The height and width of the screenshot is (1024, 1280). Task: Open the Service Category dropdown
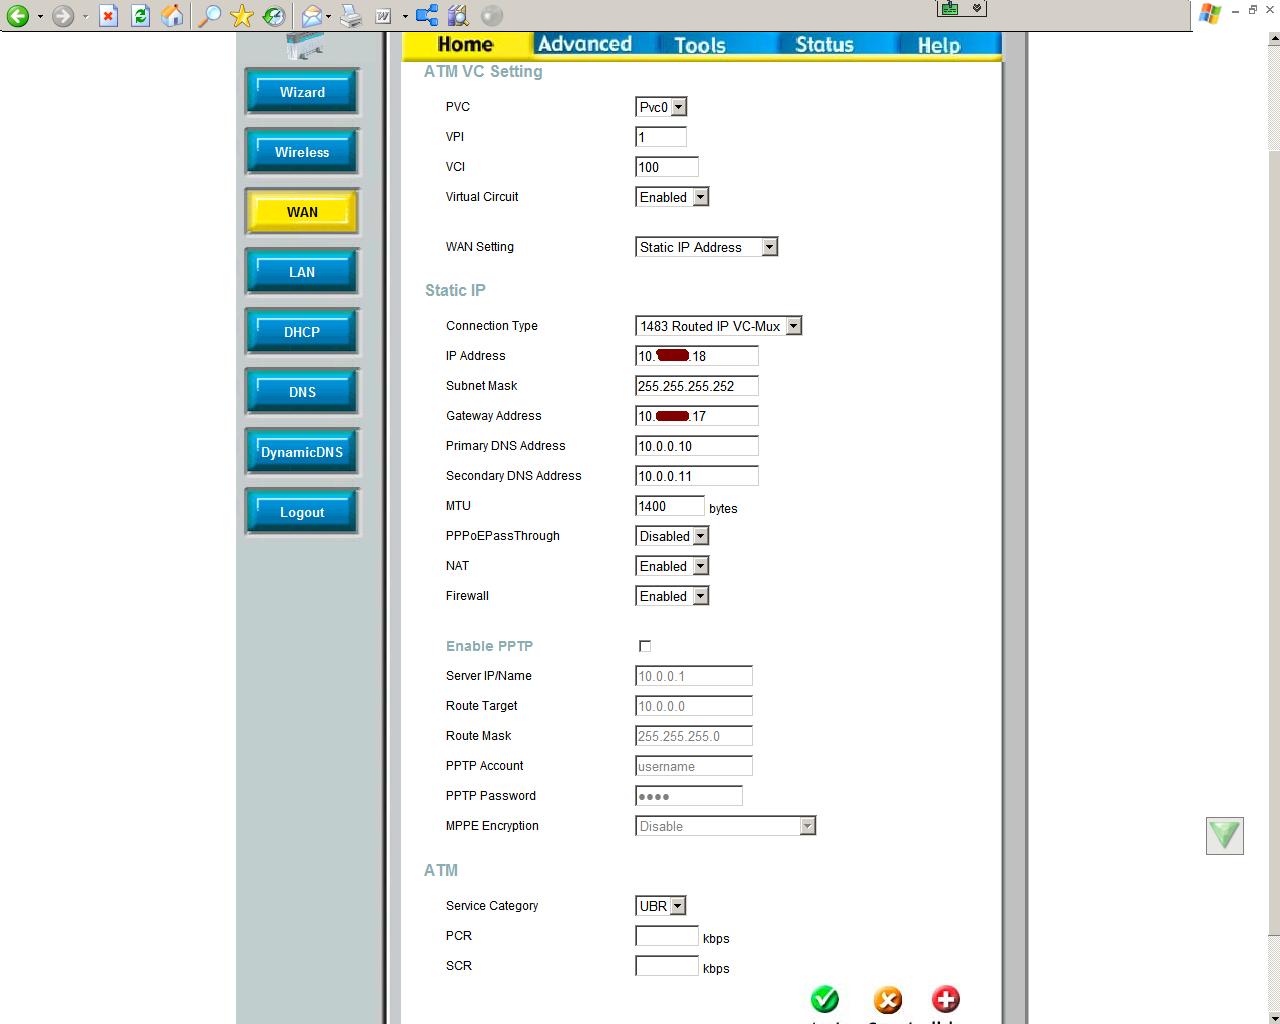(660, 906)
